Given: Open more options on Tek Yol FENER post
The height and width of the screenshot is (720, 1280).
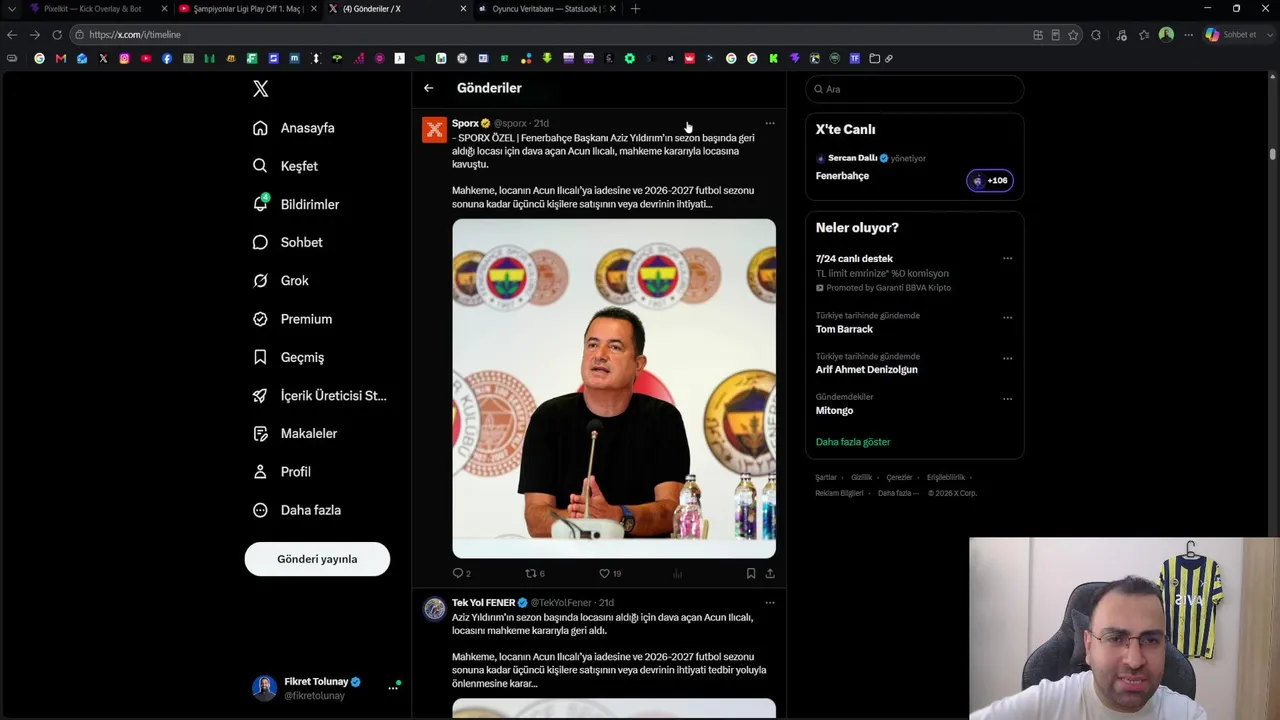Looking at the screenshot, I should (770, 603).
